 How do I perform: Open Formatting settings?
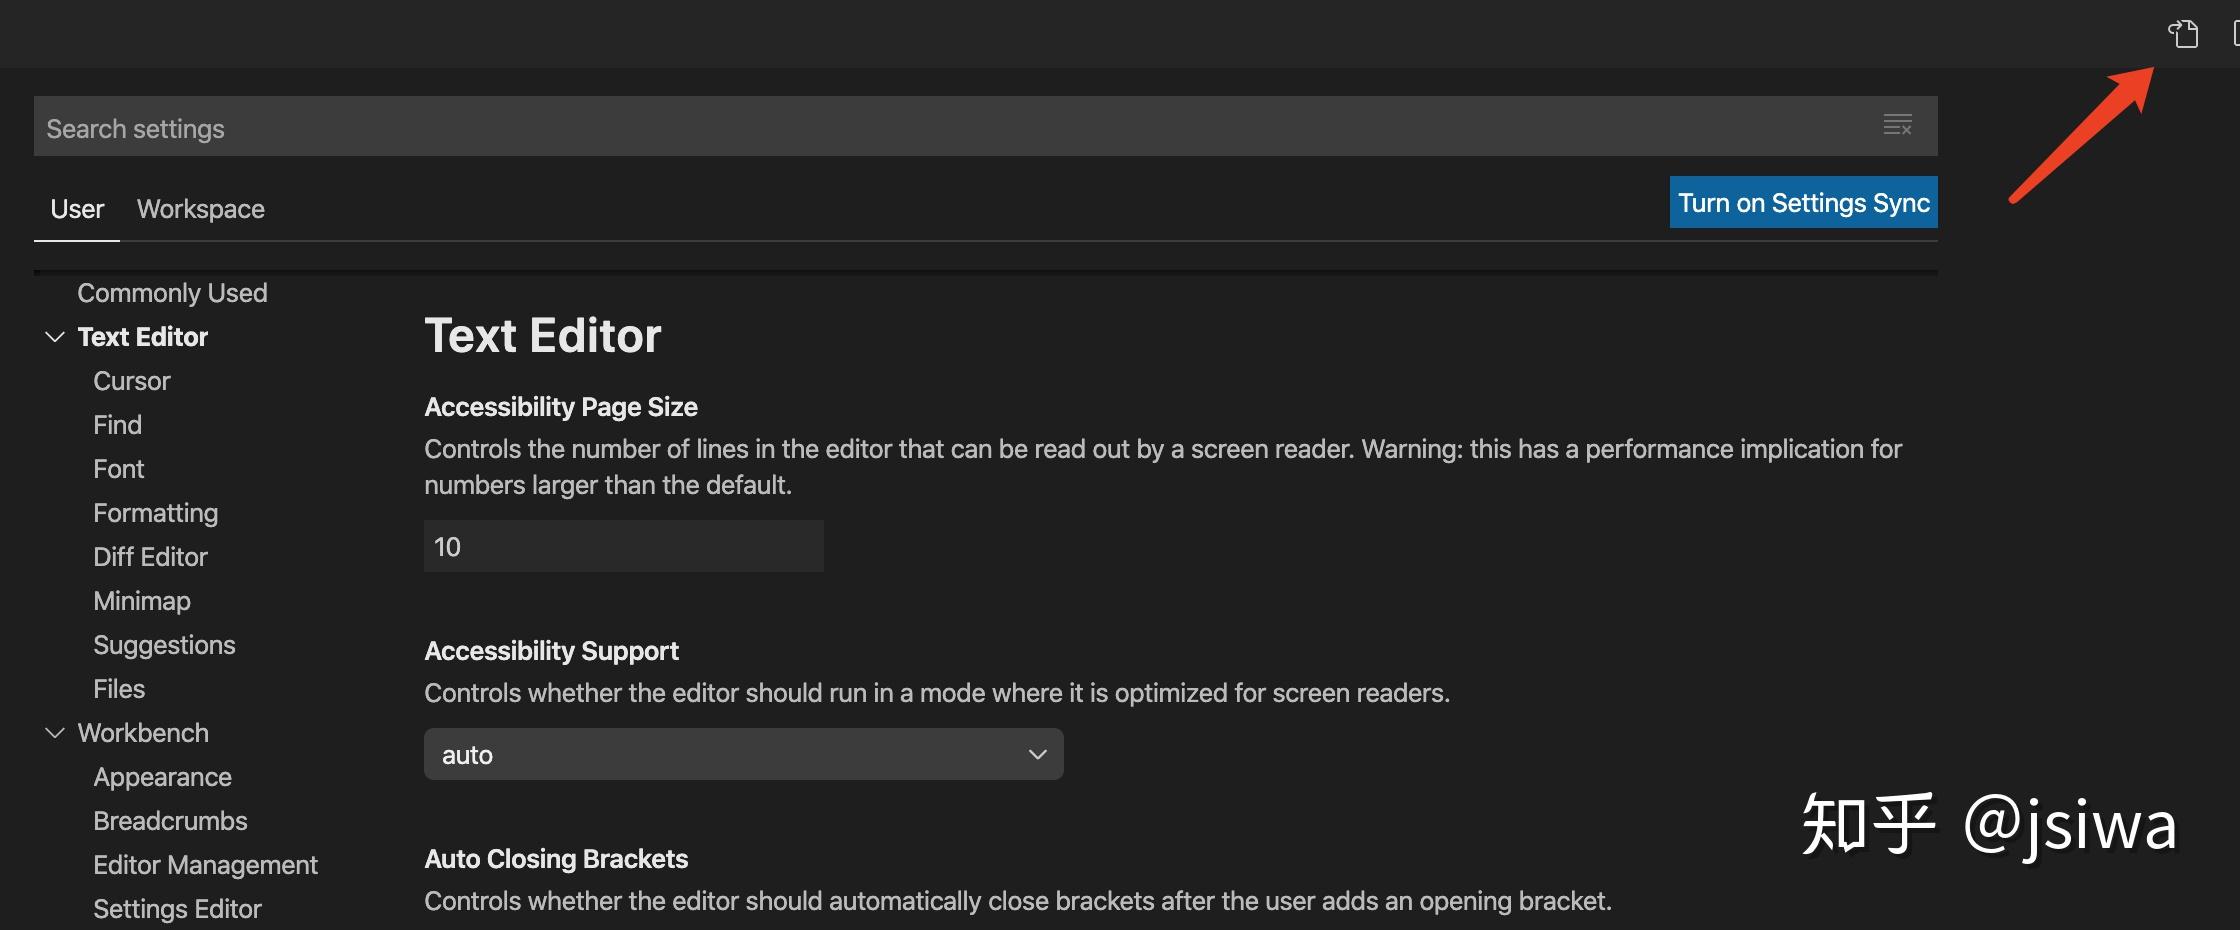[155, 512]
